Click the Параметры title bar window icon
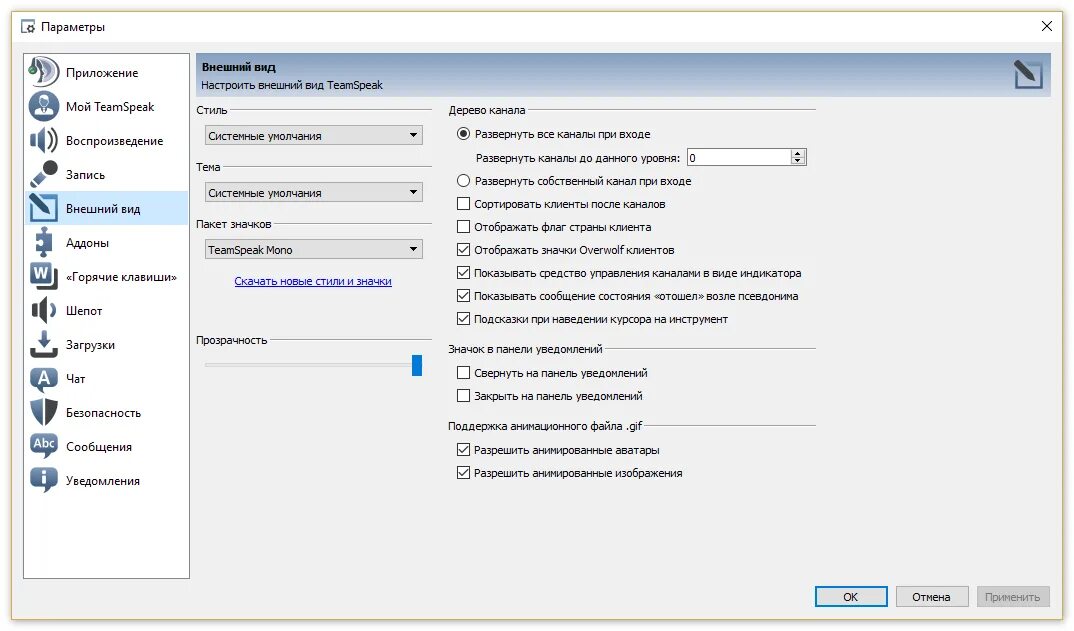Screen dimensions: 1074x631 [x=28, y=27]
